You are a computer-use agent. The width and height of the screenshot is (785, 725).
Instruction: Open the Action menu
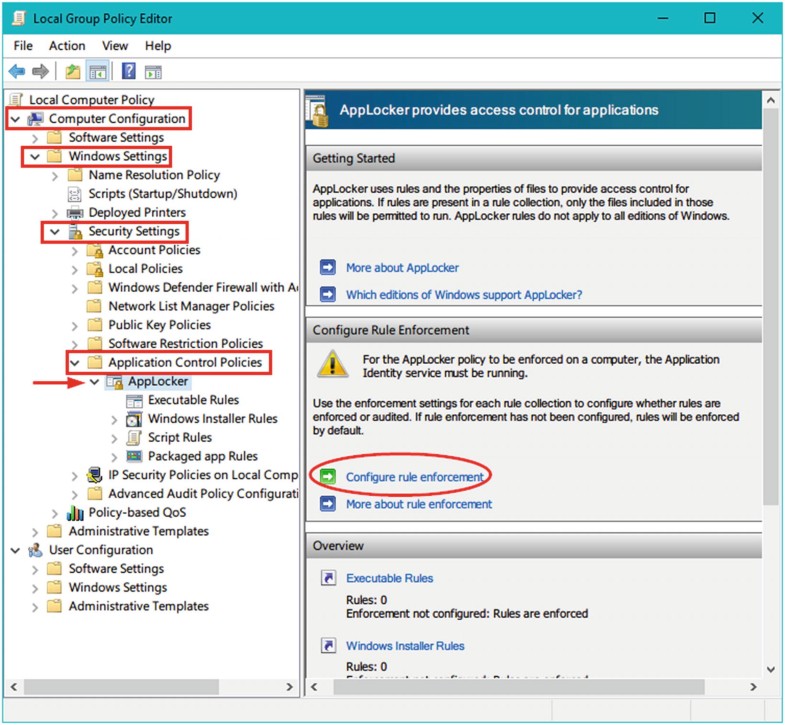pyautogui.click(x=67, y=46)
